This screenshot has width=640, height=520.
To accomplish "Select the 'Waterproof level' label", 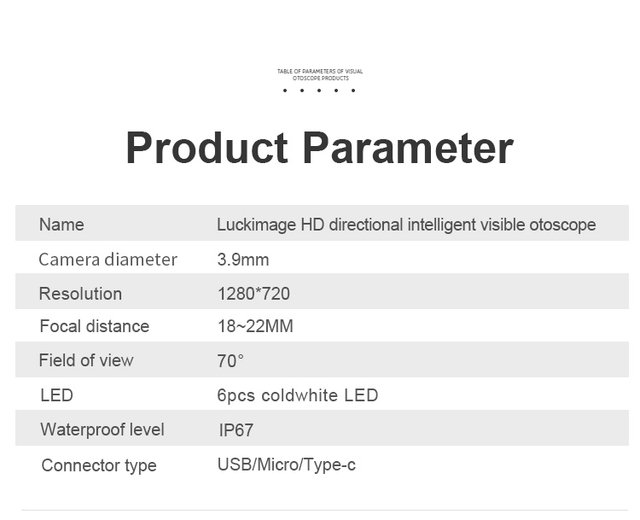I will (102, 430).
